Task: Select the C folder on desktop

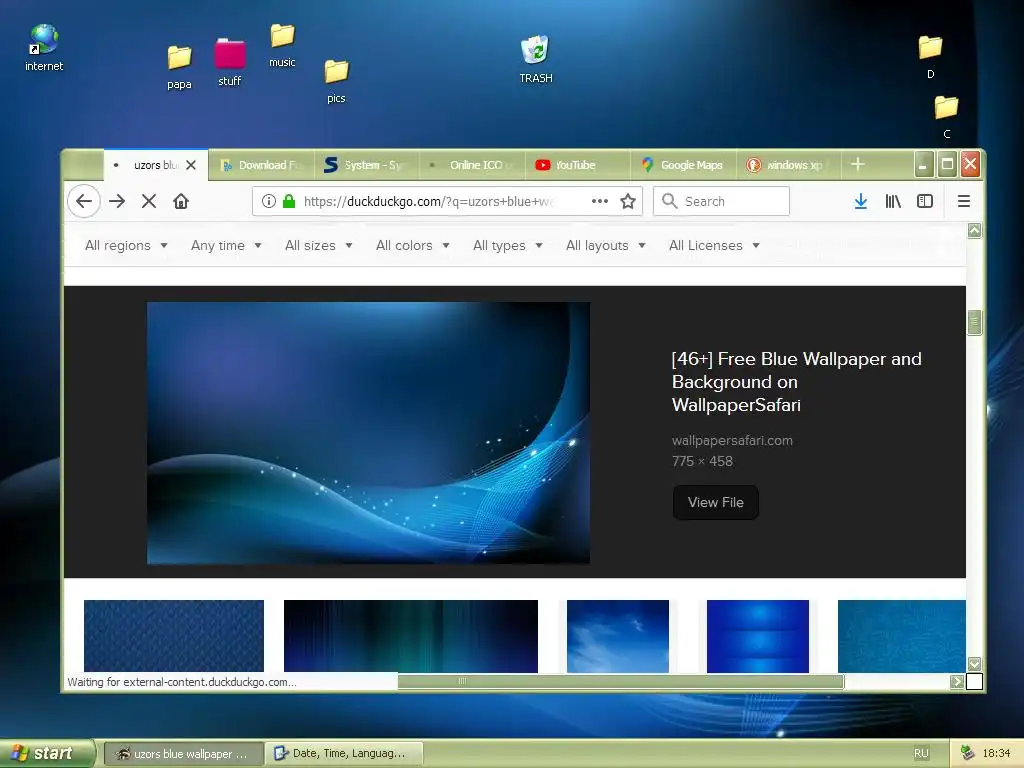Action: (946, 116)
